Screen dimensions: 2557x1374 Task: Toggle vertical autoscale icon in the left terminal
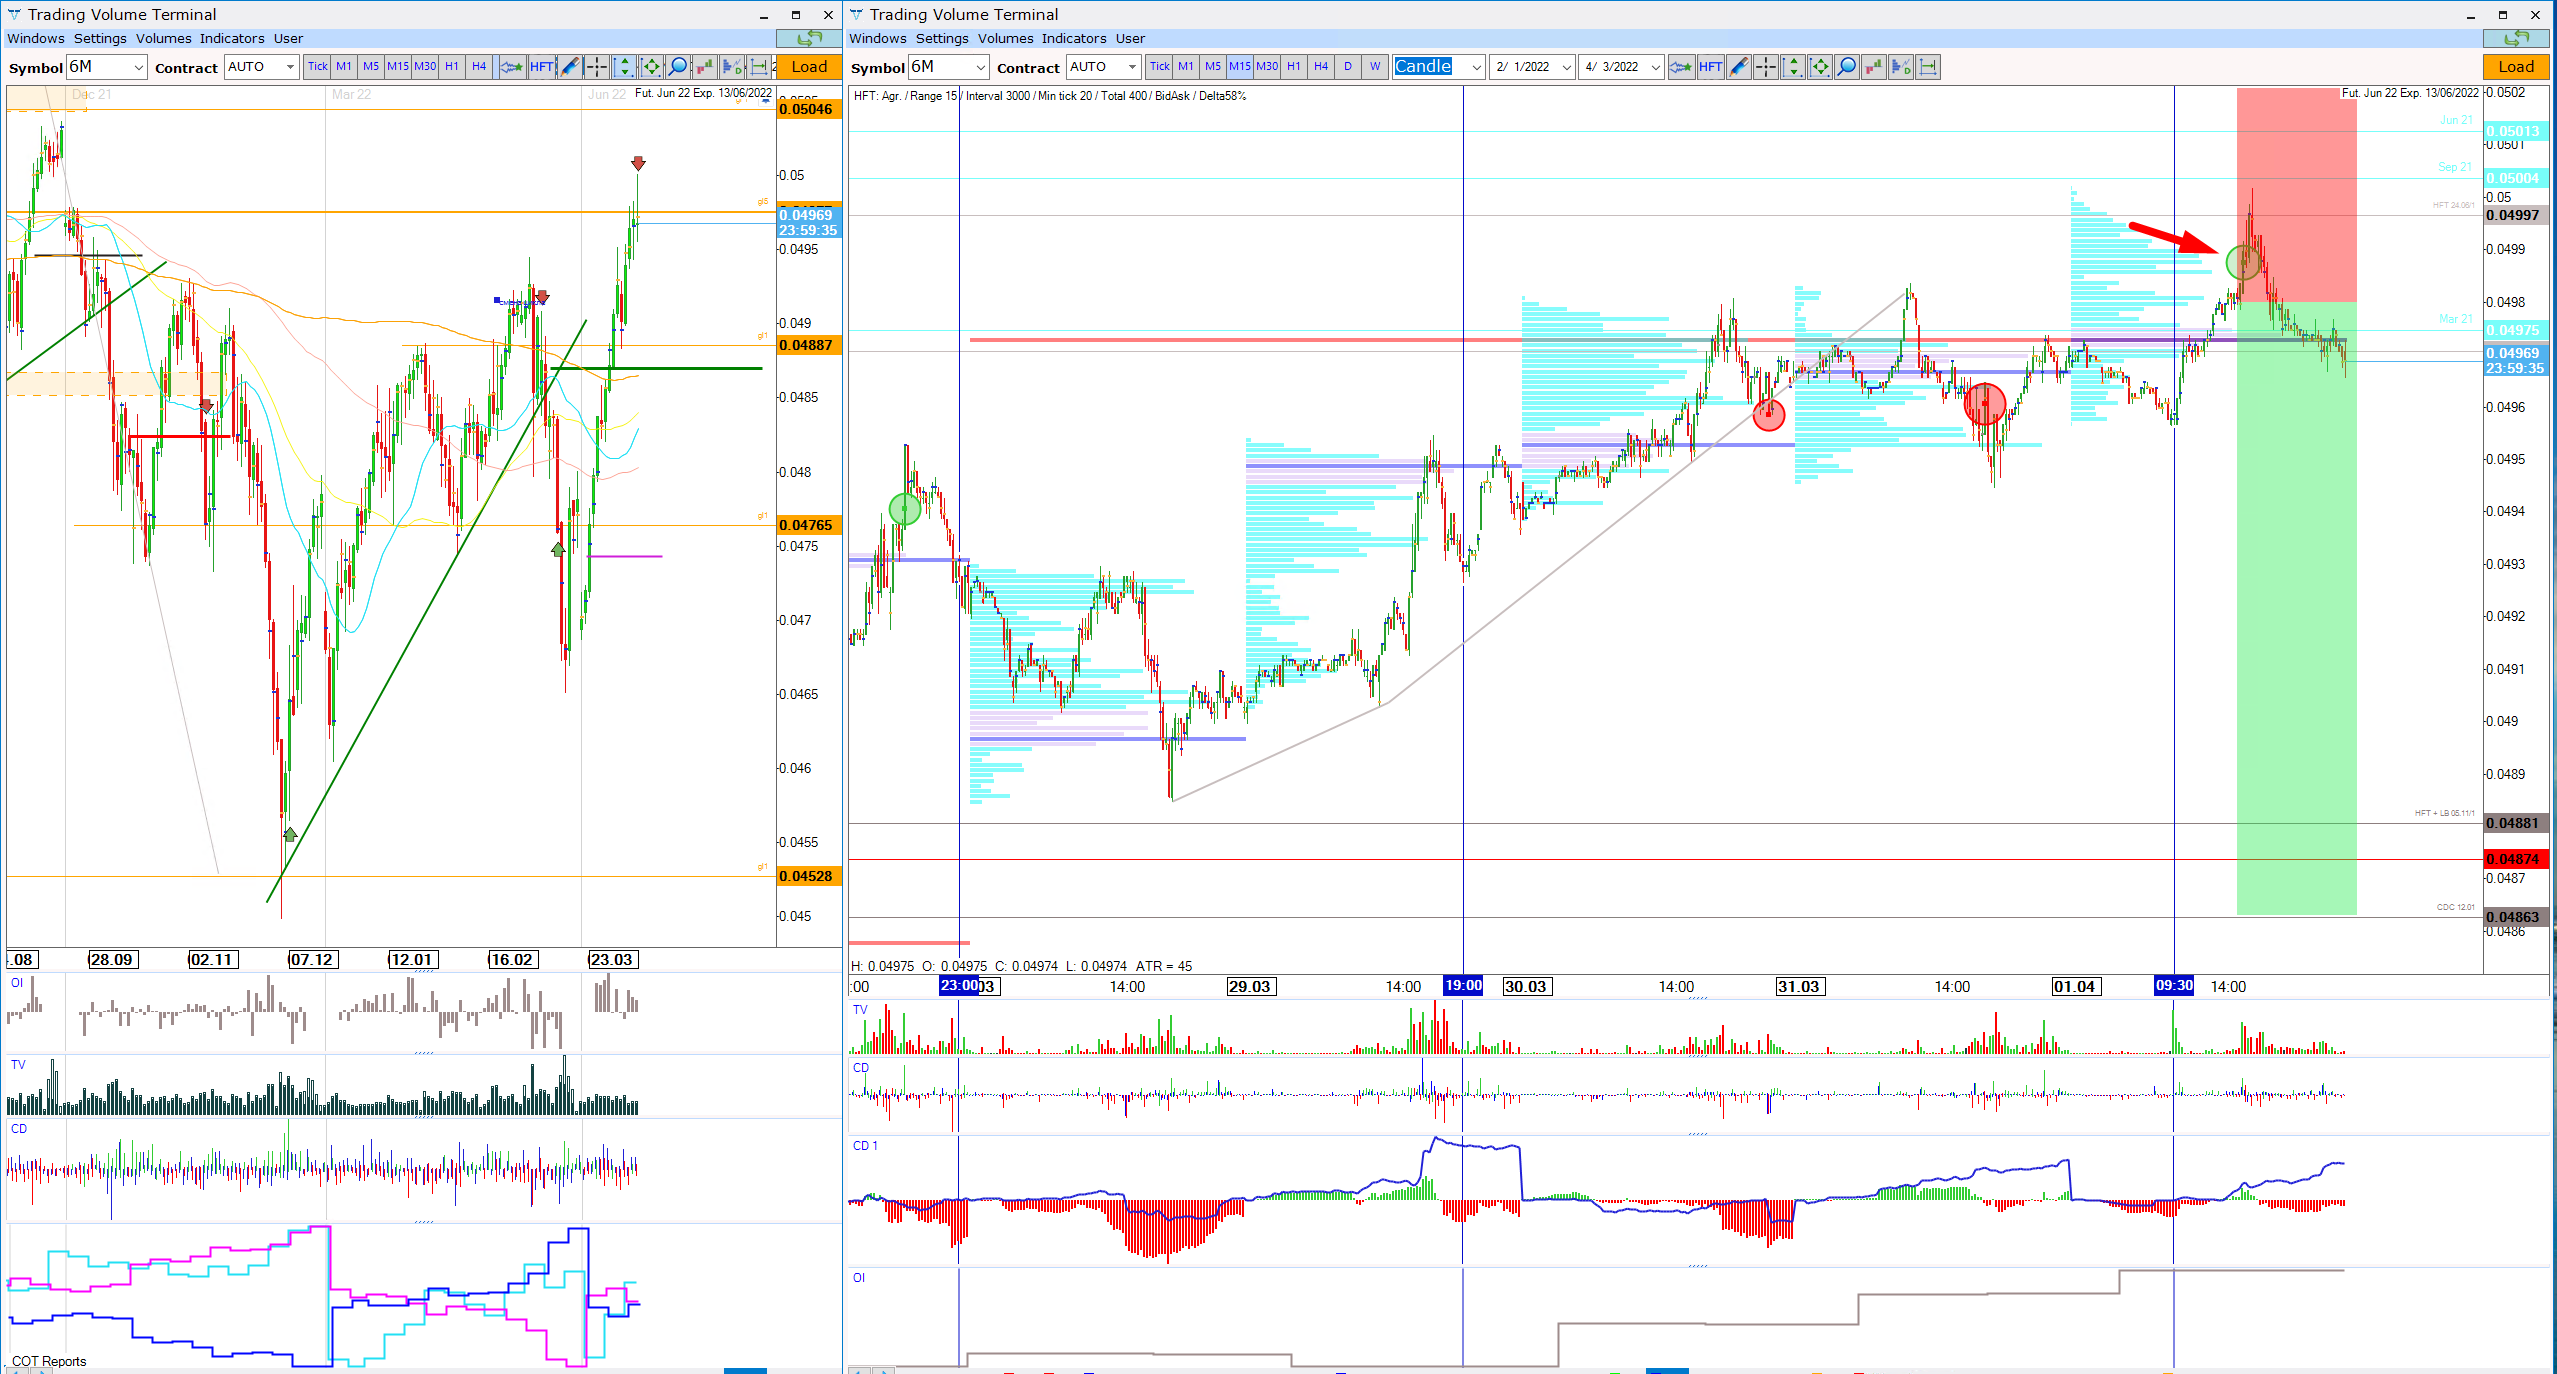click(624, 67)
